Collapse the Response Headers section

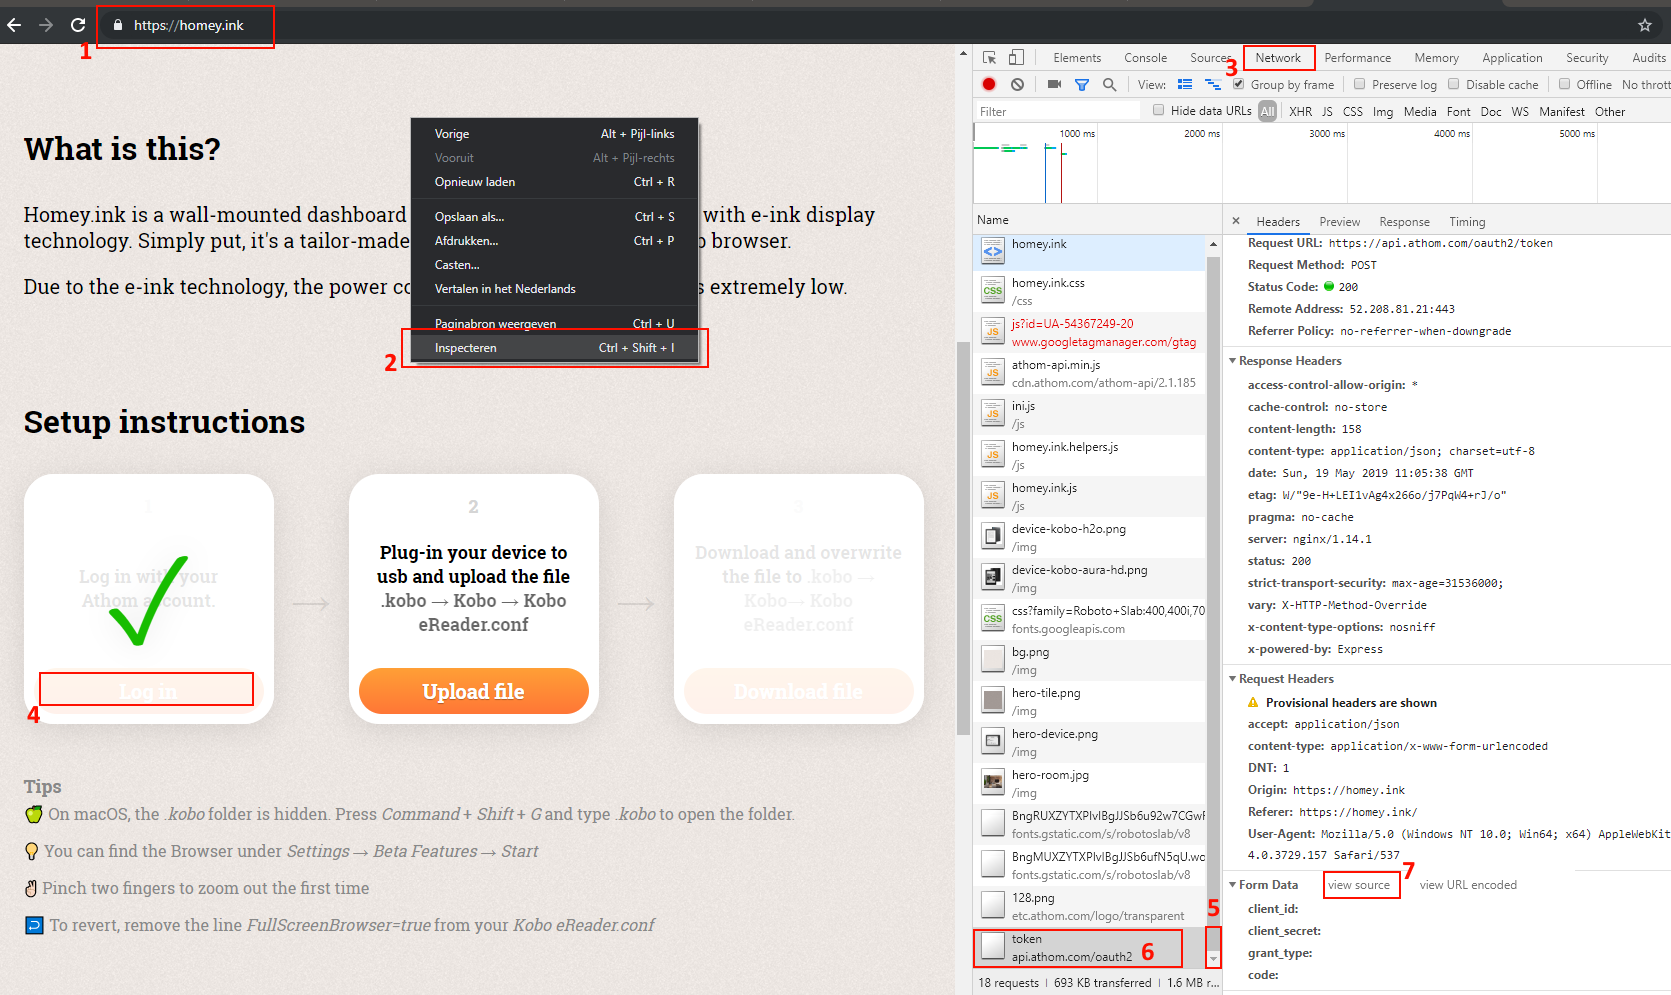click(1233, 361)
